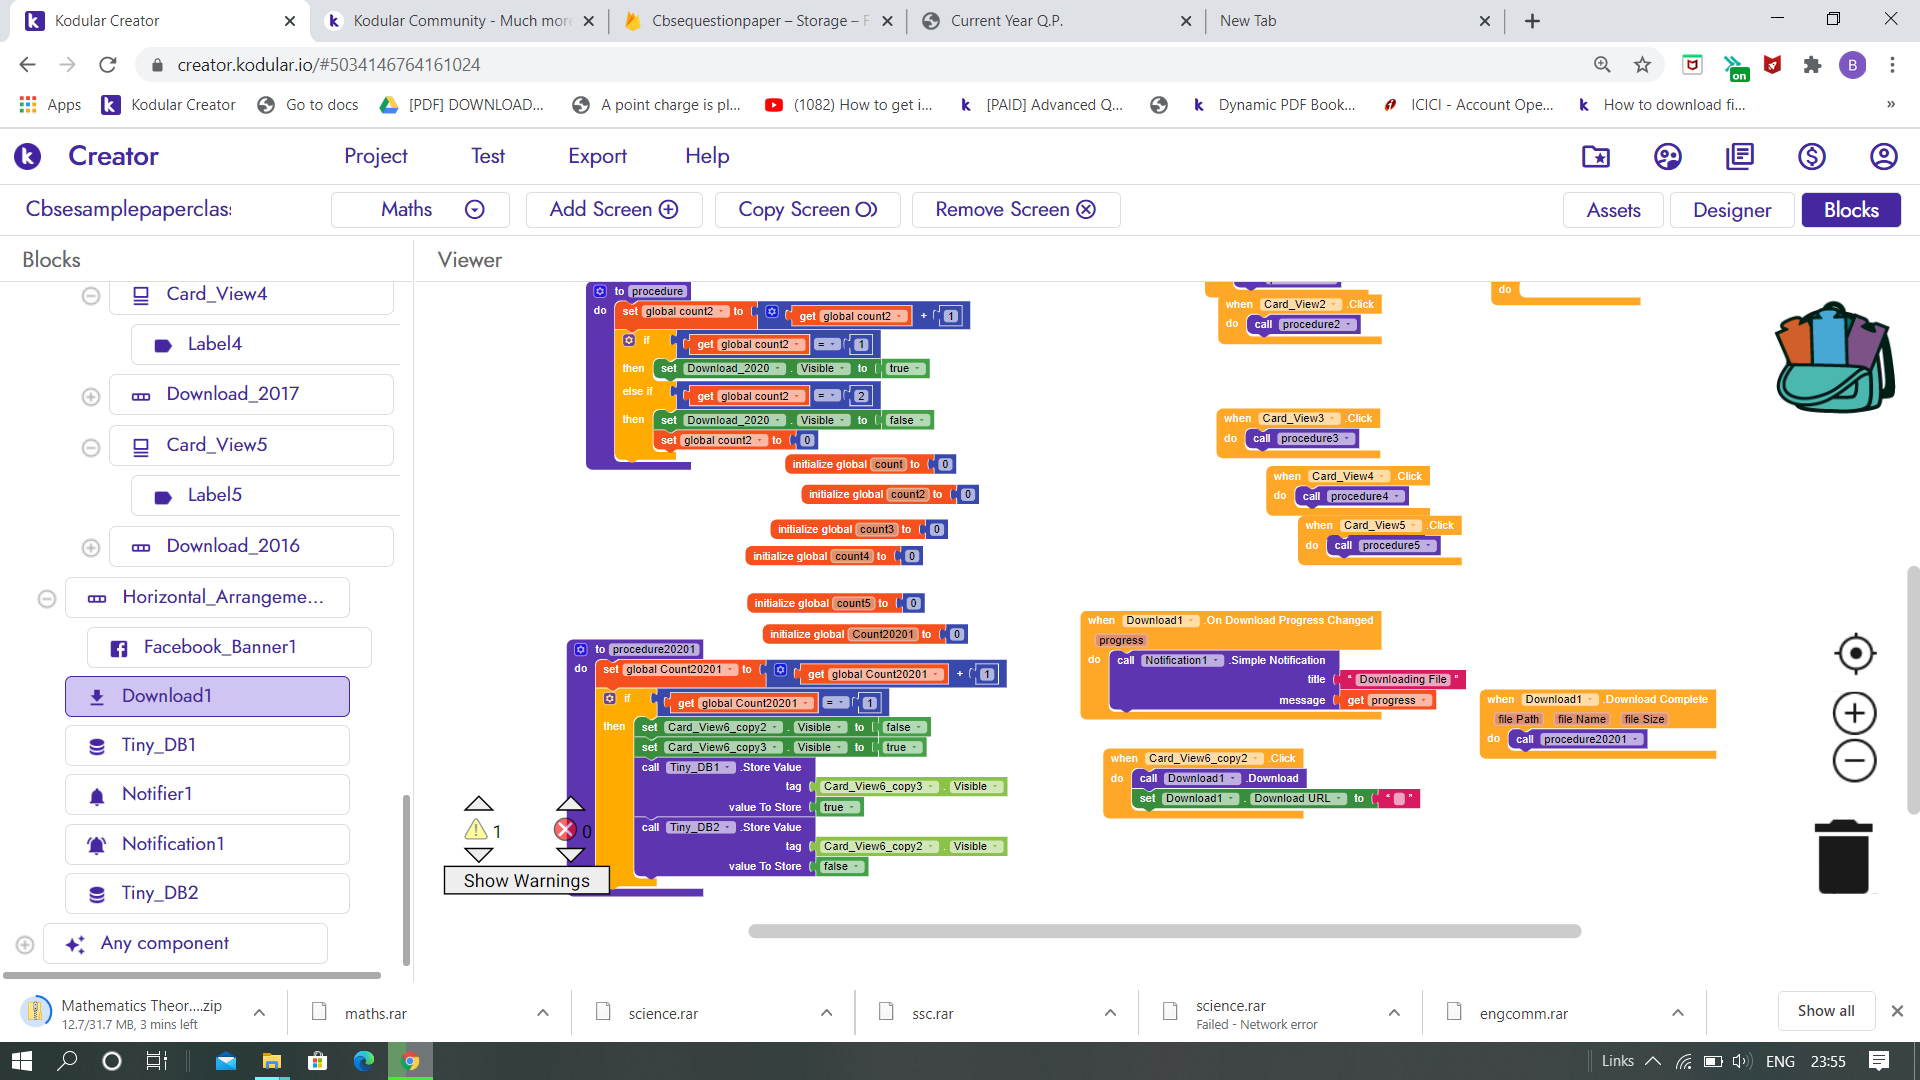1920x1080 pixels.
Task: Open the Export menu
Action: 597,156
